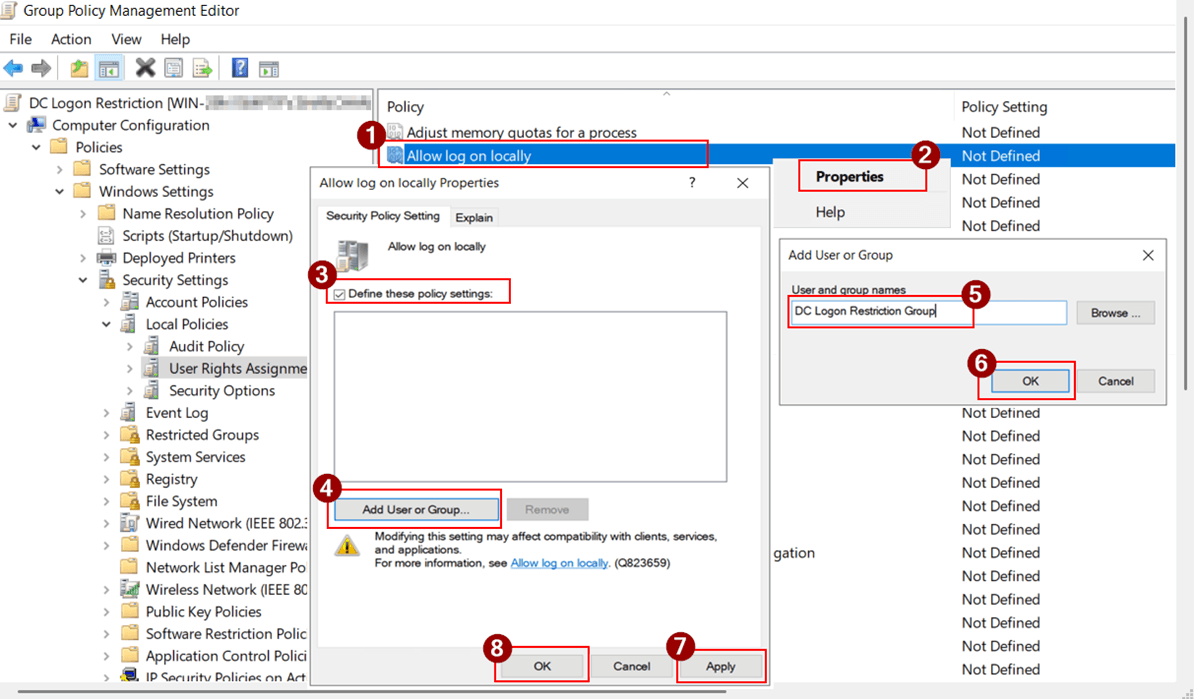Image resolution: width=1194 pixels, height=699 pixels.
Task: Choose Help from context menu
Action: 830,212
